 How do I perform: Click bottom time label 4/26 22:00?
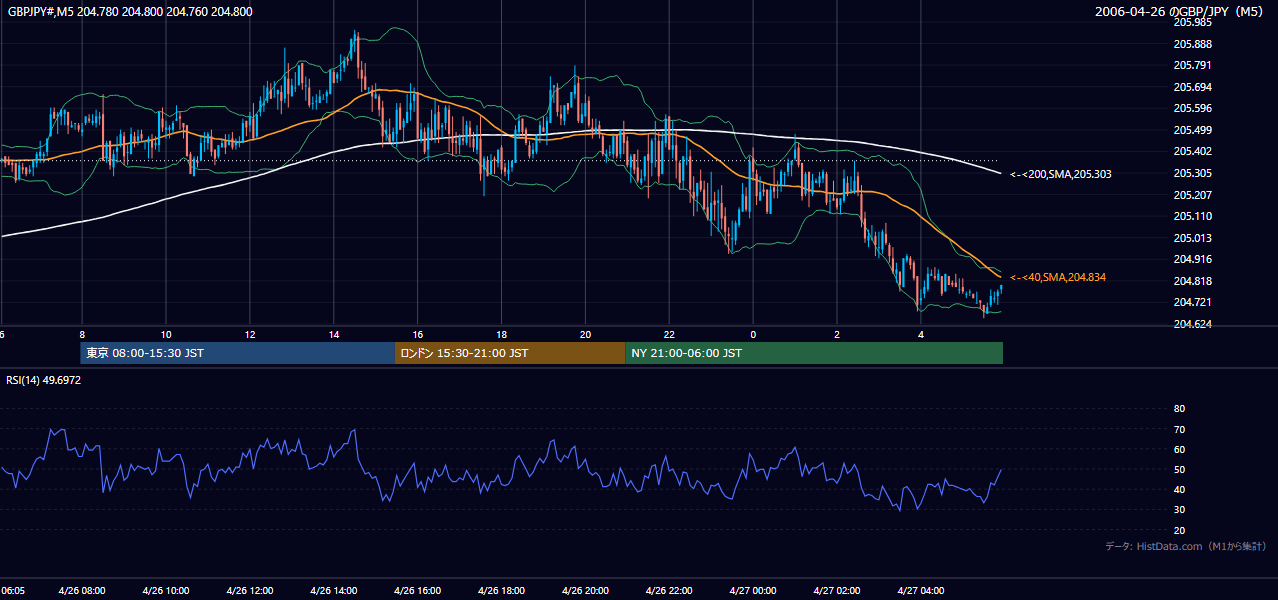tap(670, 591)
